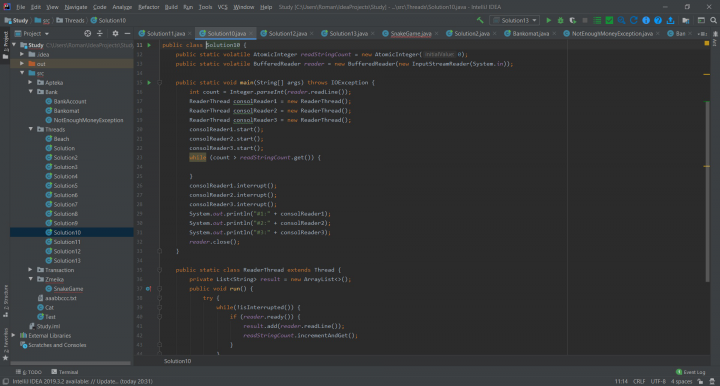
Task: Show the hidden editor tabs list
Action: tap(702, 34)
